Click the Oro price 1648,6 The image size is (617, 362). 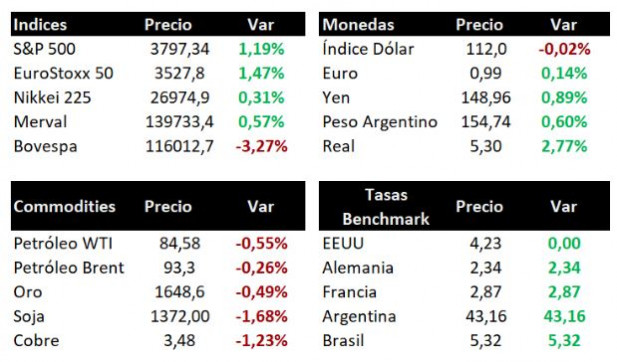pos(179,292)
